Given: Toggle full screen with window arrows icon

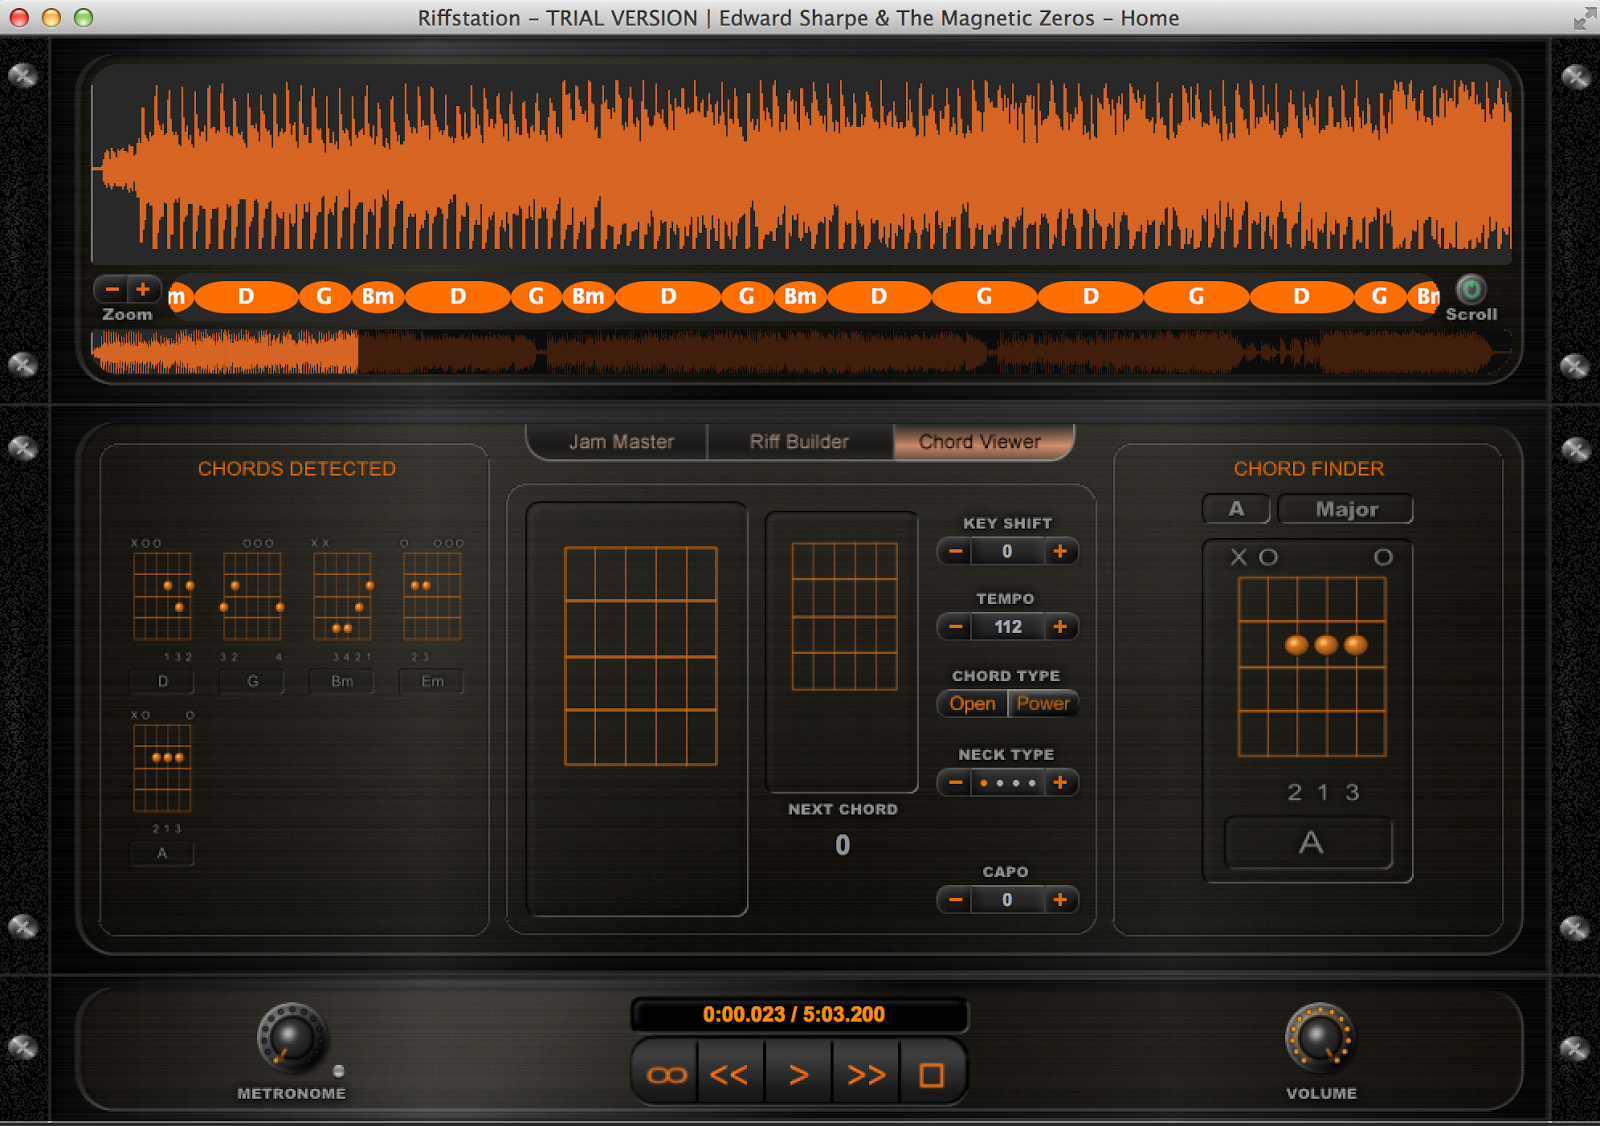Looking at the screenshot, I should tap(1584, 18).
